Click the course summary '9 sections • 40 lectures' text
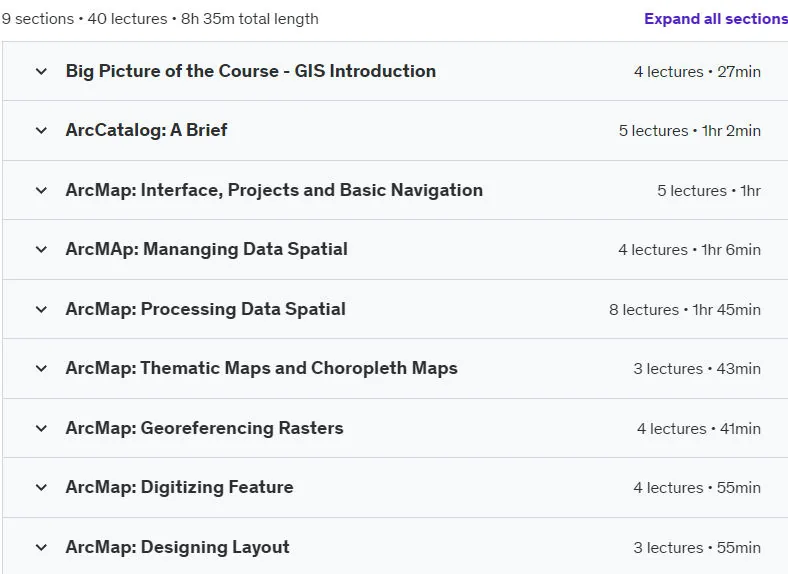The image size is (788, 574). coord(84,19)
